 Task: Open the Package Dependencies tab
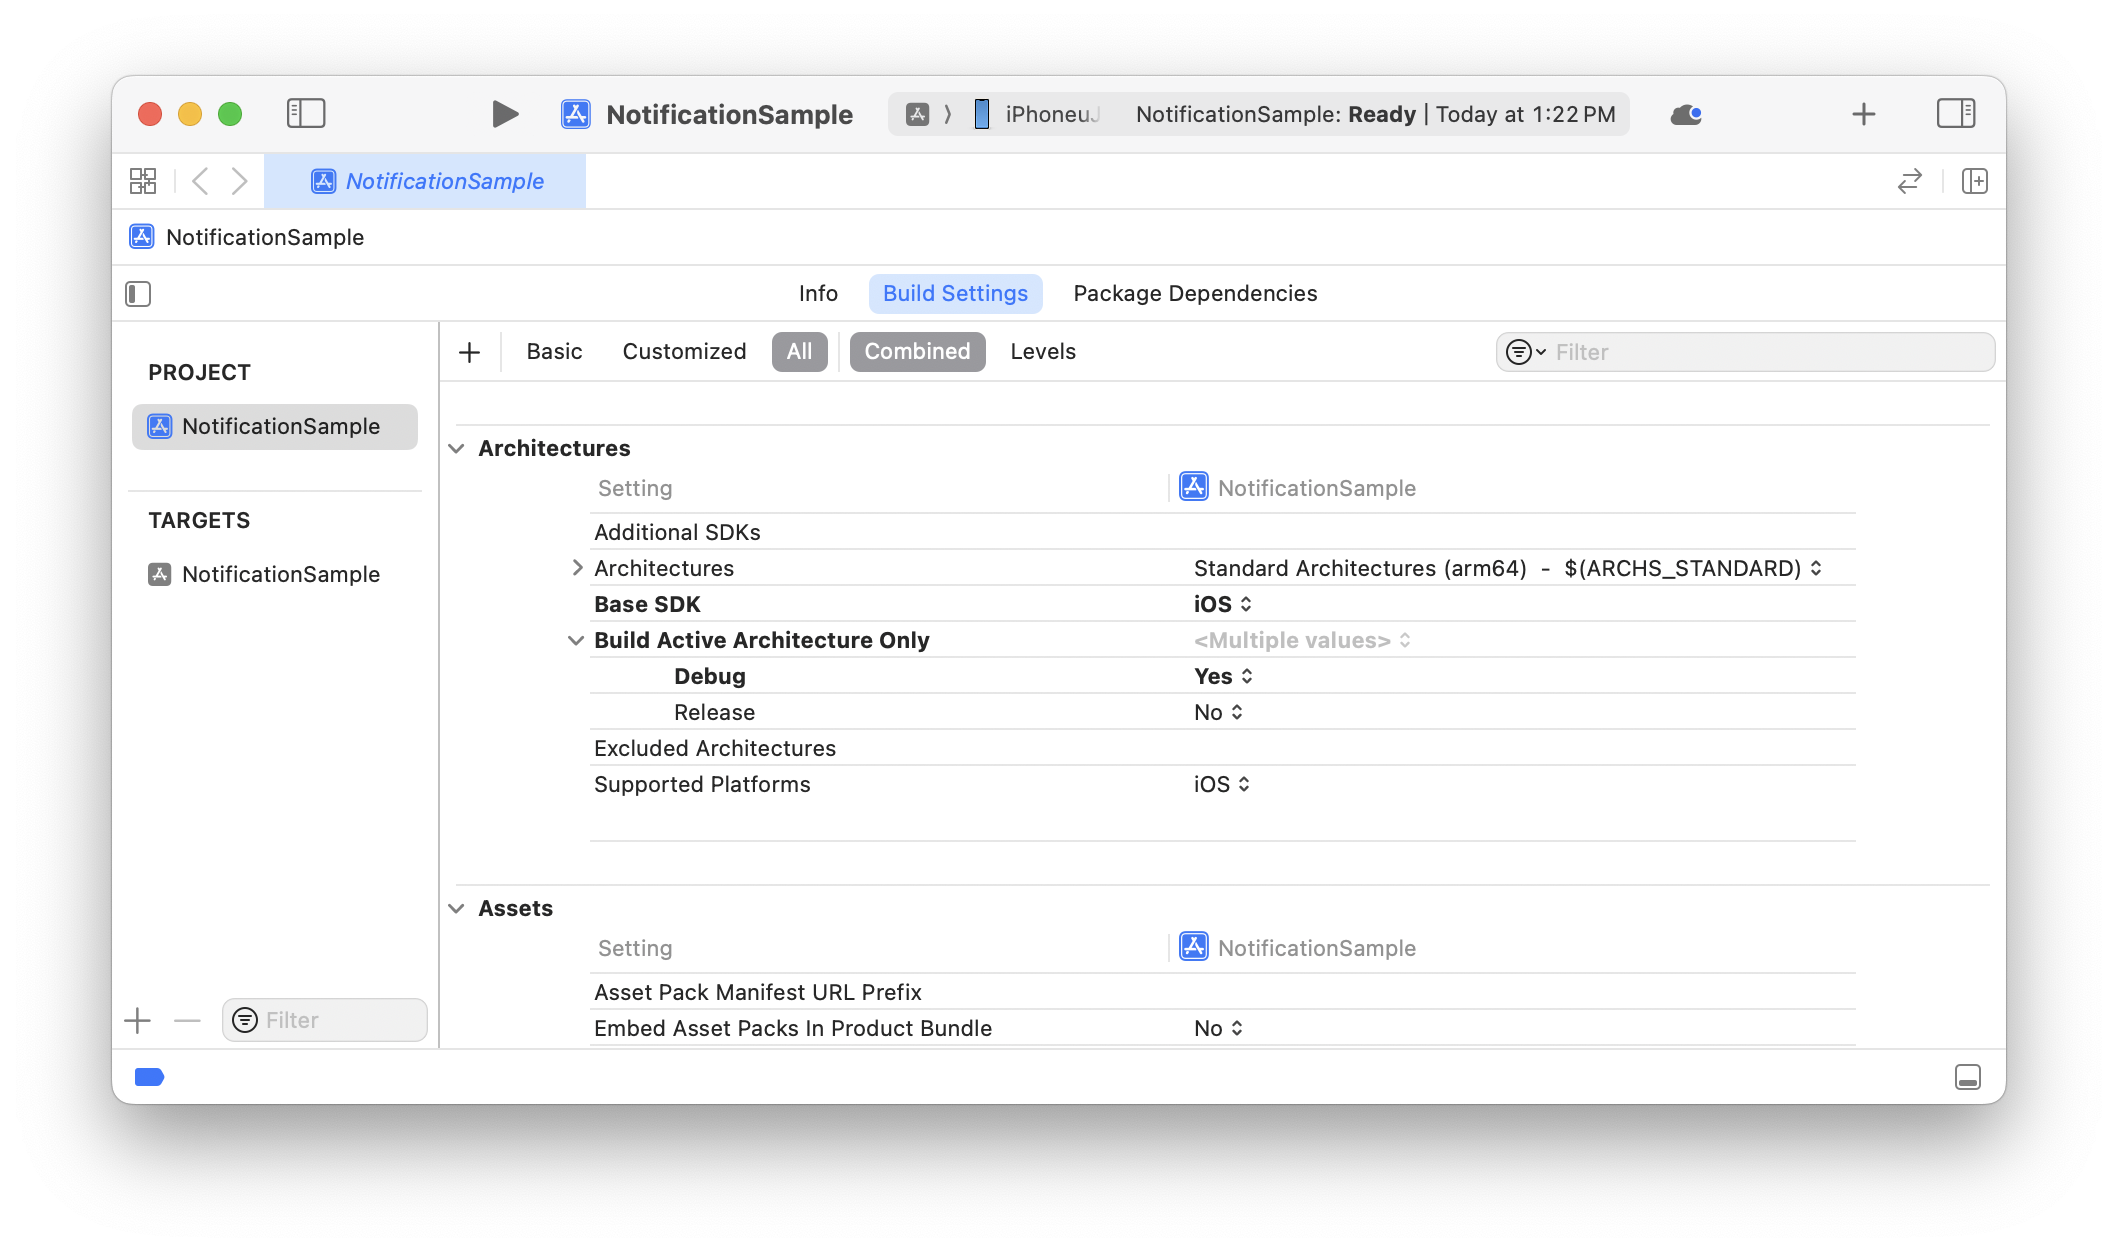click(x=1194, y=294)
